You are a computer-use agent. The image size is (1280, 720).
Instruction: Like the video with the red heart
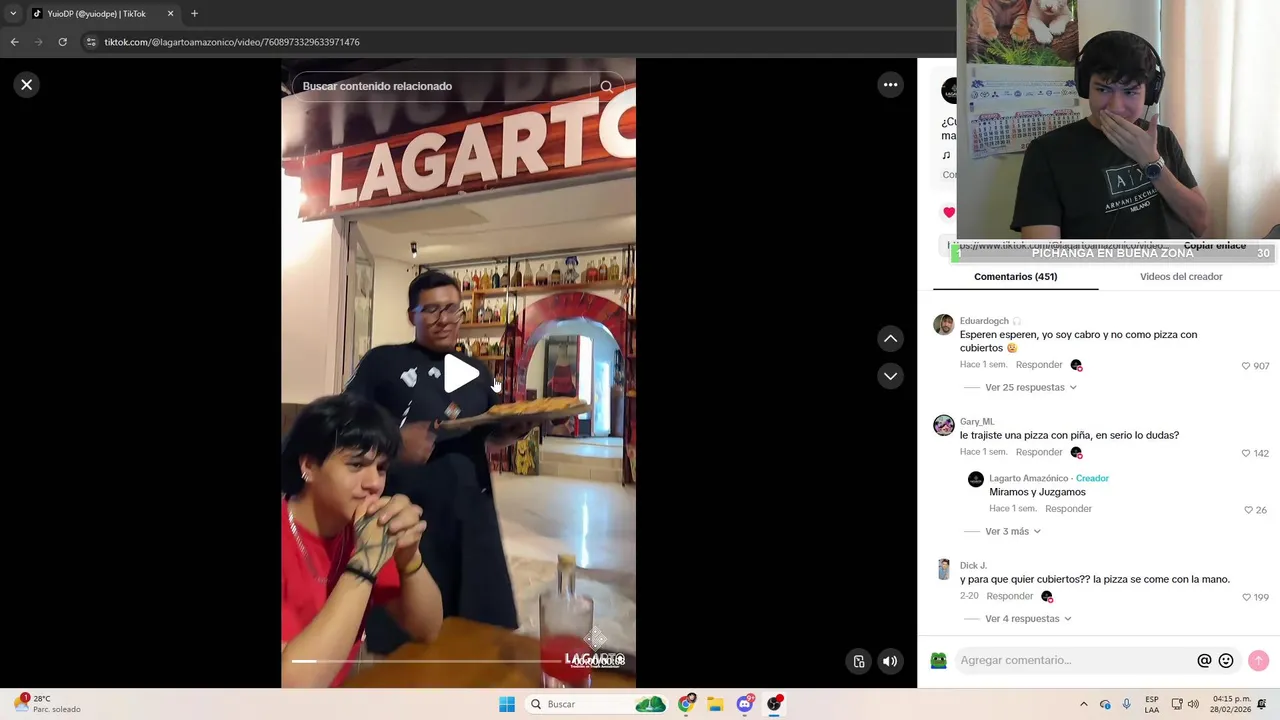pos(949,212)
